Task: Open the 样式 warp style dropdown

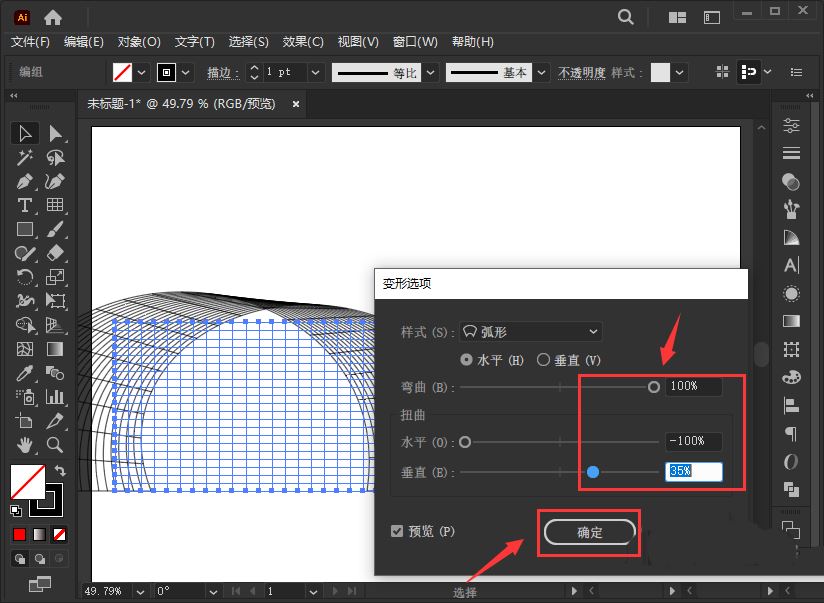Action: pos(530,331)
